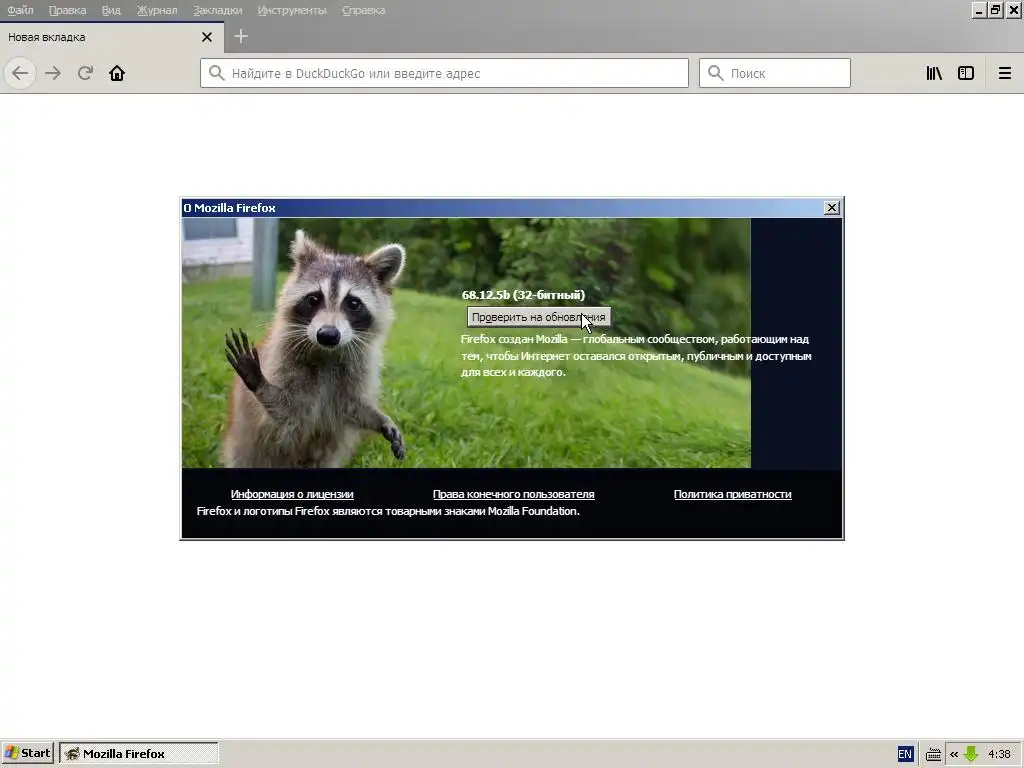
Task: Toggle the sidebar panel icon
Action: [966, 73]
